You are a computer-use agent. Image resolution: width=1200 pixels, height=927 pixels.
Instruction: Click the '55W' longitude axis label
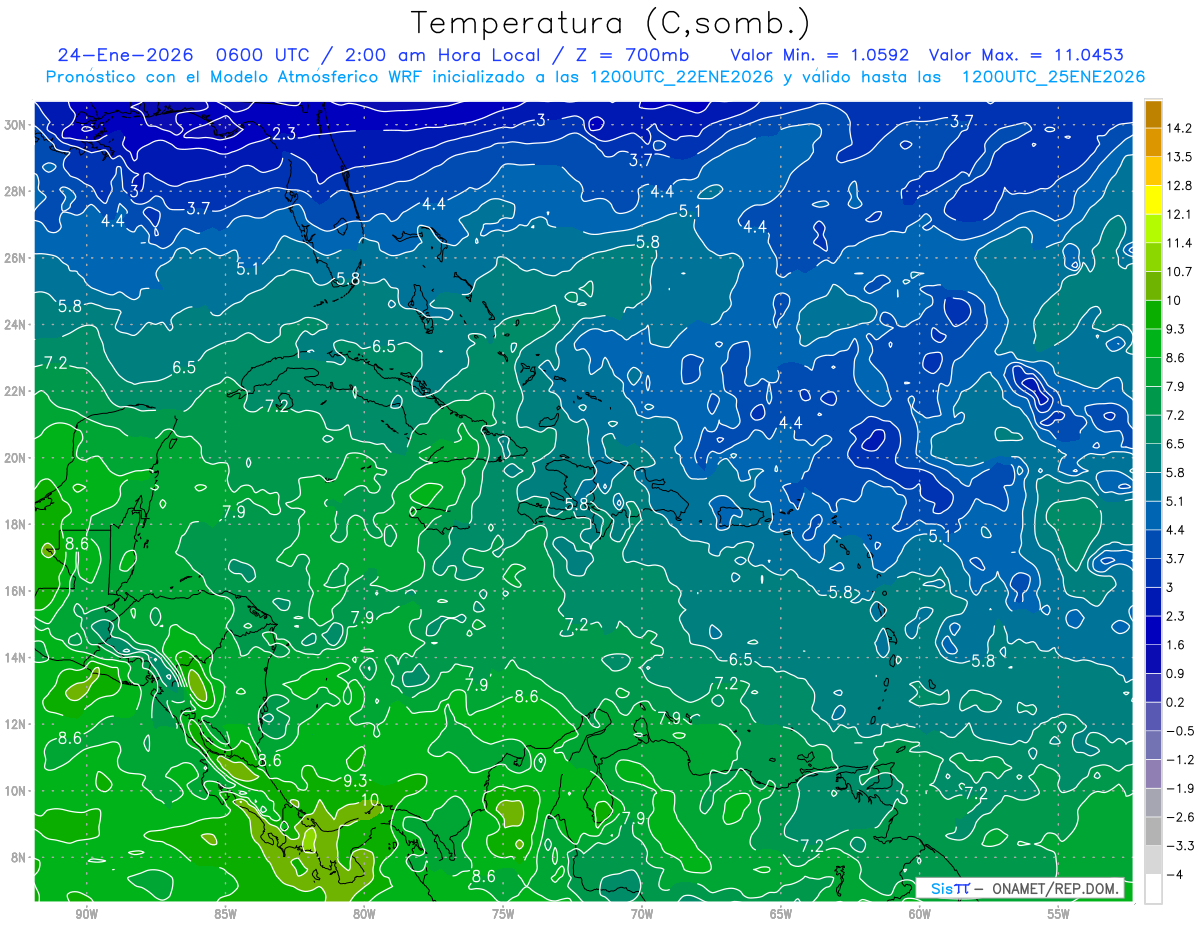click(x=1059, y=914)
